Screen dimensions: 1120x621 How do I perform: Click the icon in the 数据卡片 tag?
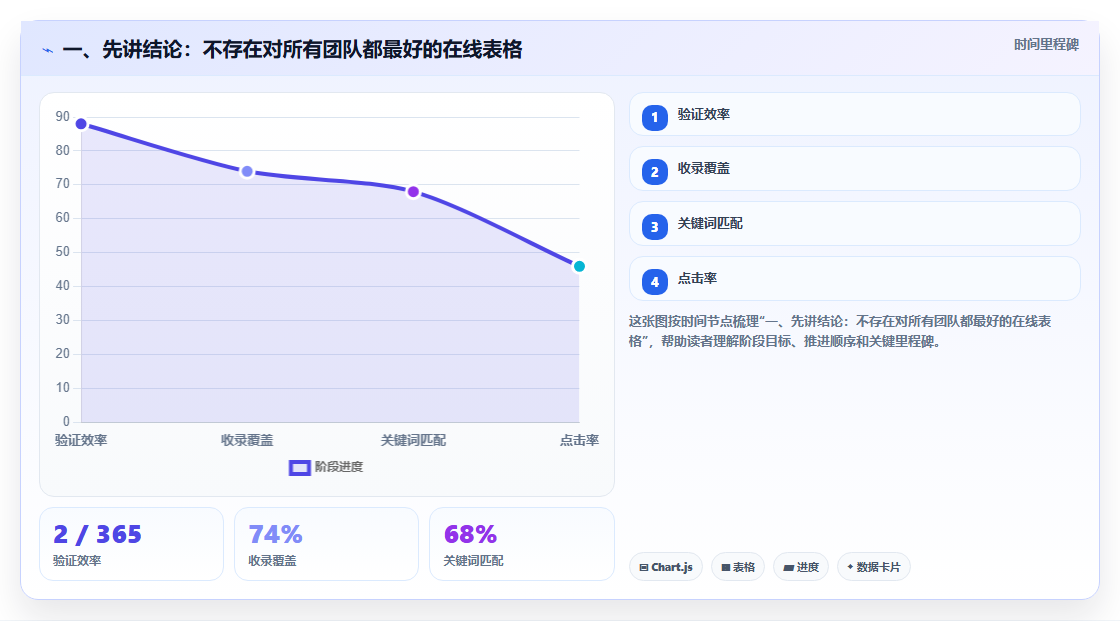[850, 567]
